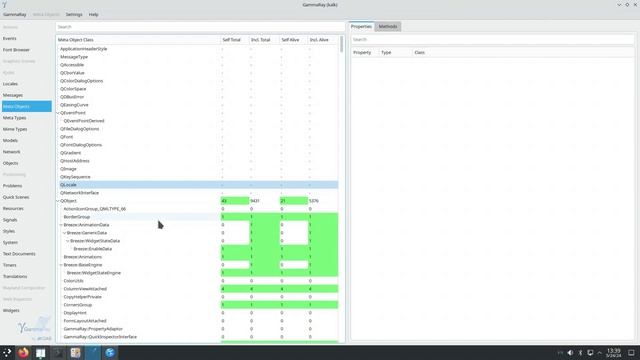
Task: Open Models in the sidebar
Action: (27, 140)
